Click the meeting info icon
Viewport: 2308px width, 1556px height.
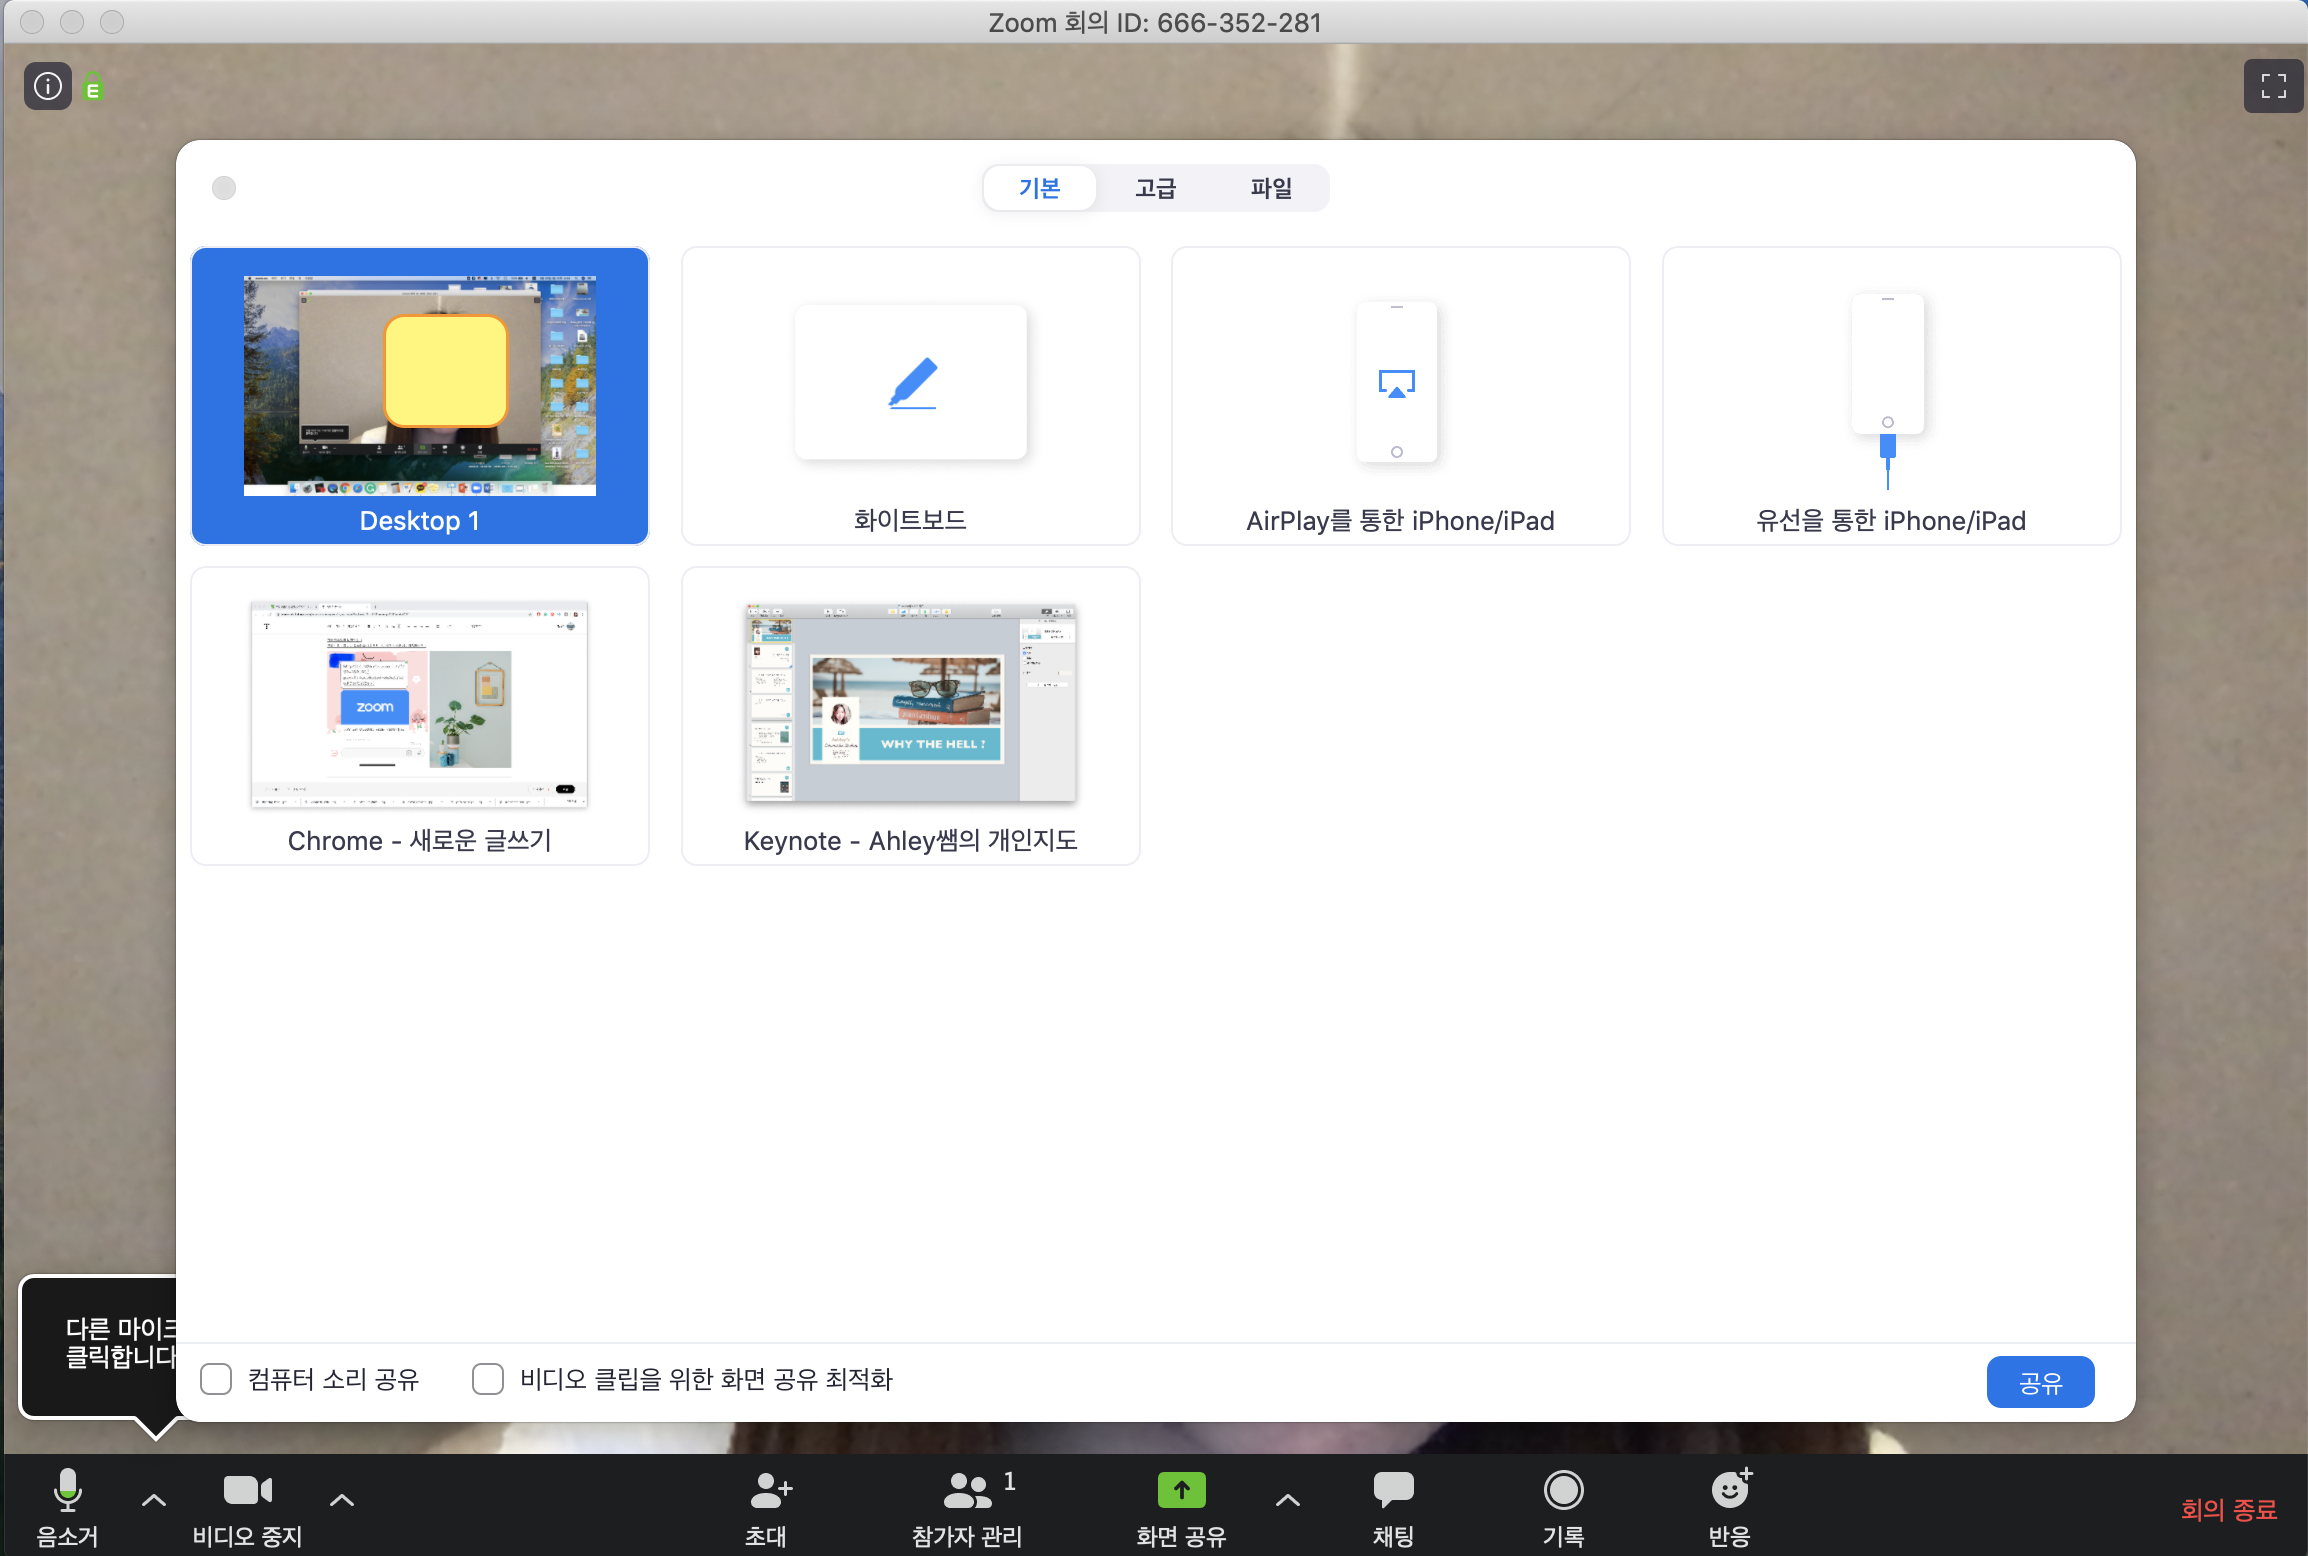click(48, 86)
